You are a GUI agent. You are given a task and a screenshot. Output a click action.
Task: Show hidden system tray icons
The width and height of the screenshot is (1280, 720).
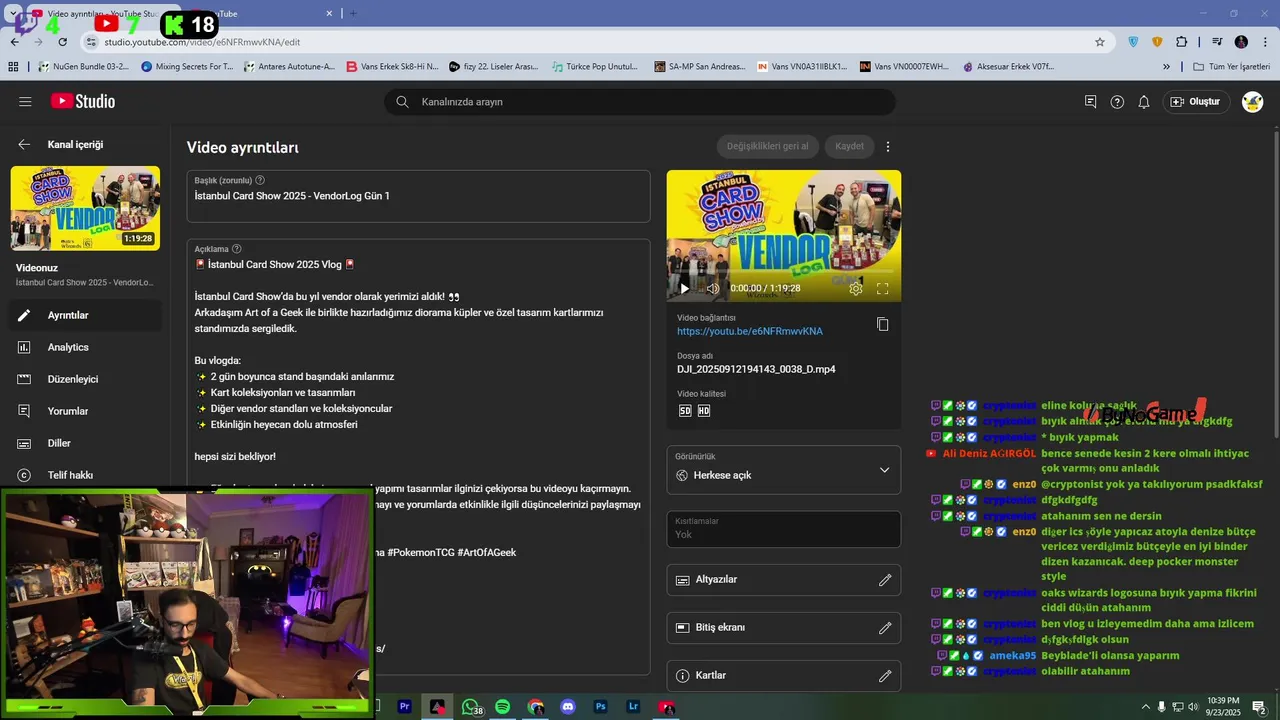(1145, 707)
